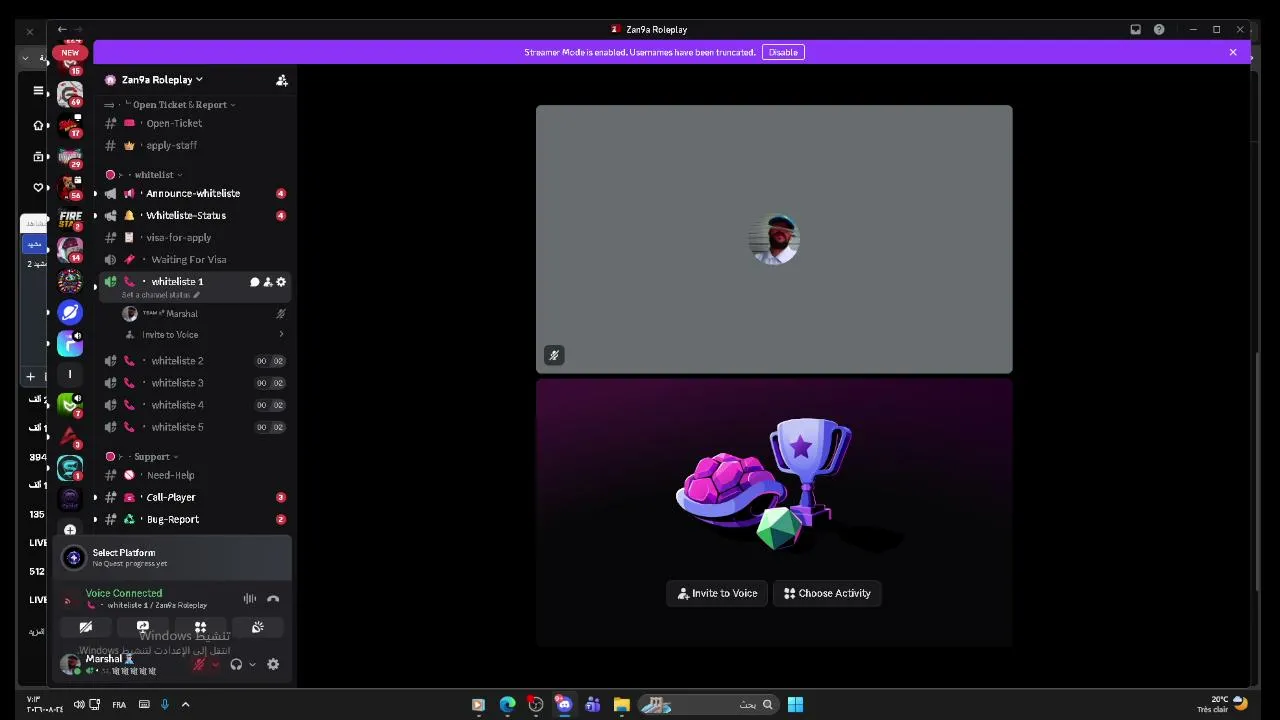Open the Open-Ticket channel
This screenshot has width=1280, height=720.
[x=194, y=123]
